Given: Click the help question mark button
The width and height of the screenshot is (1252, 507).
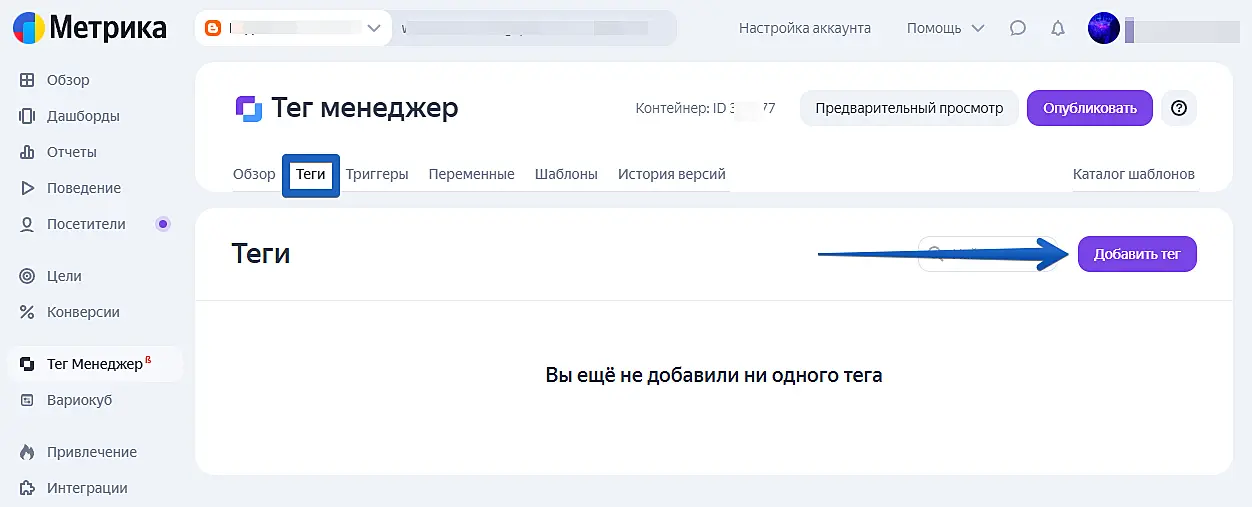Looking at the screenshot, I should click(x=1179, y=108).
